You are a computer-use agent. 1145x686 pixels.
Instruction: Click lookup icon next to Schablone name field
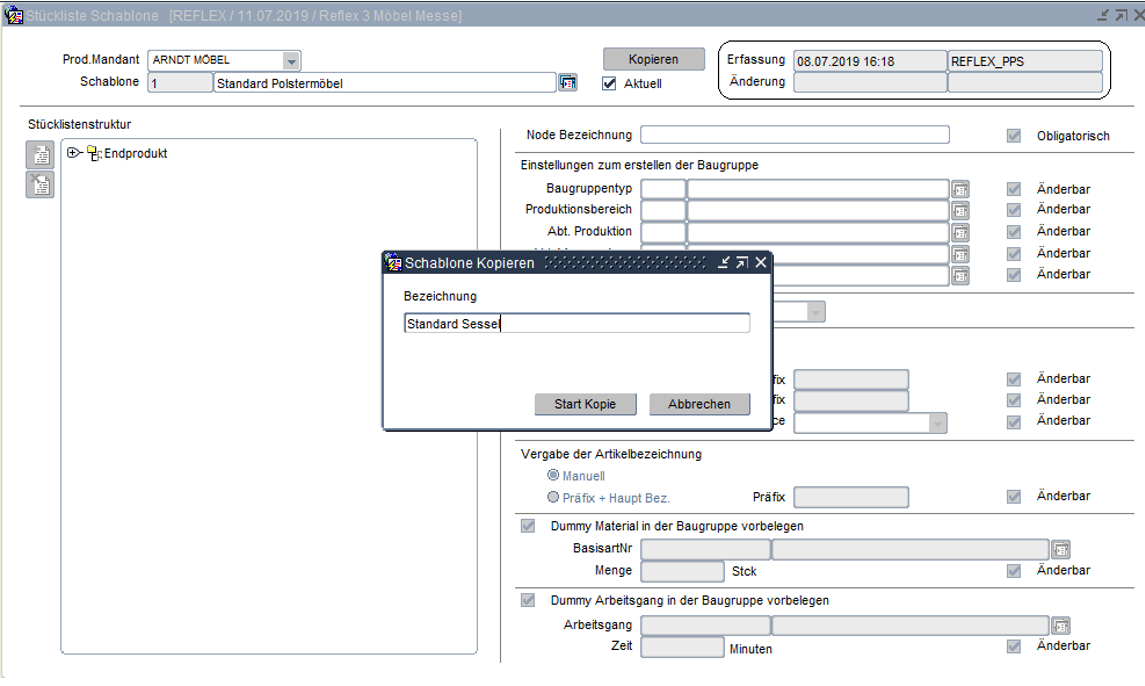coord(568,83)
